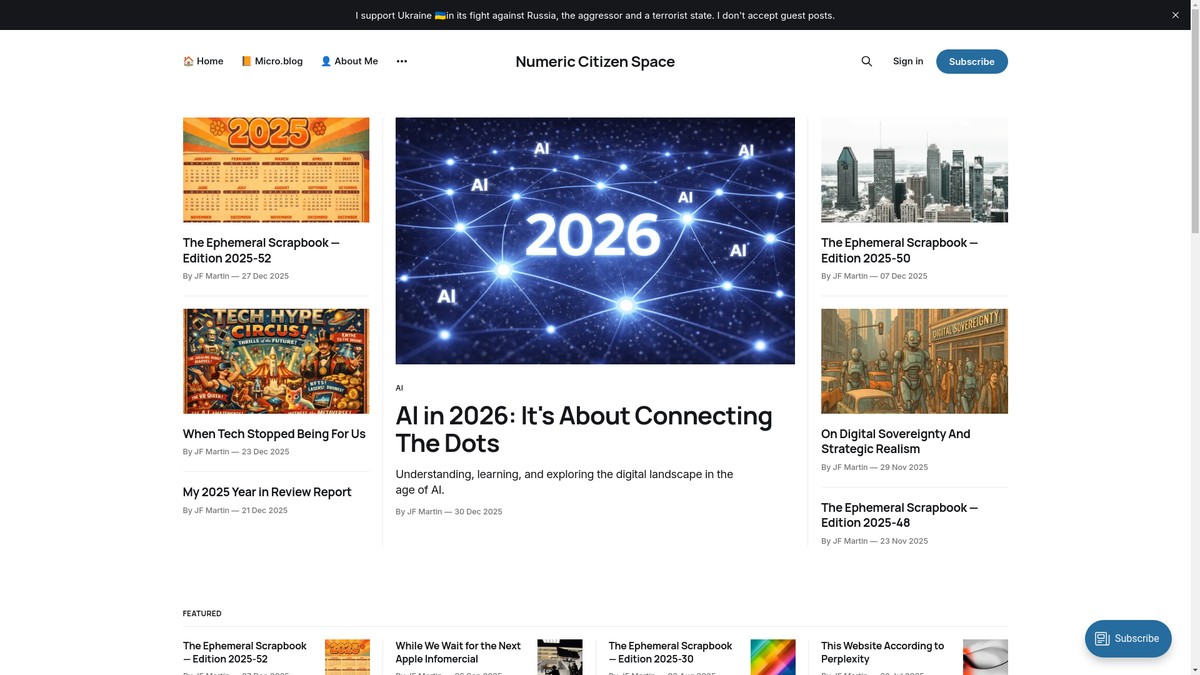
Task: Open Digital Sovereignty robots thumbnail
Action: coord(914,361)
